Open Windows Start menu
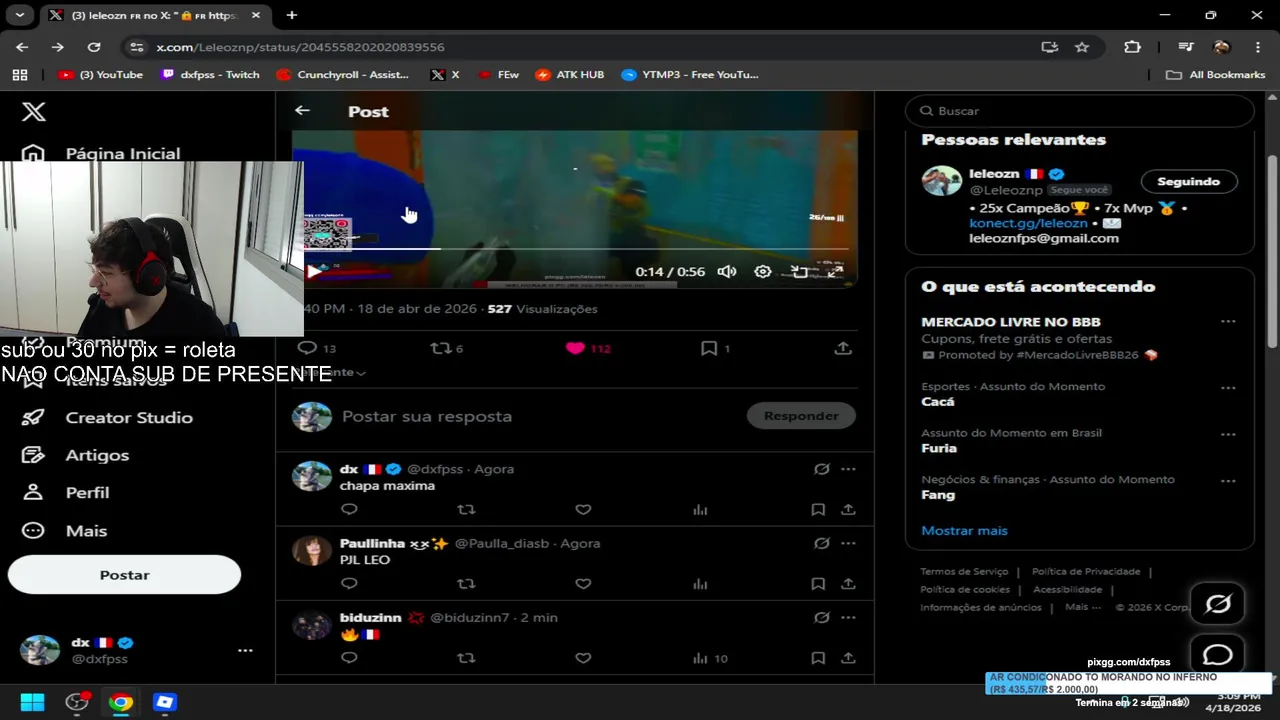This screenshot has width=1280, height=720. [x=32, y=702]
